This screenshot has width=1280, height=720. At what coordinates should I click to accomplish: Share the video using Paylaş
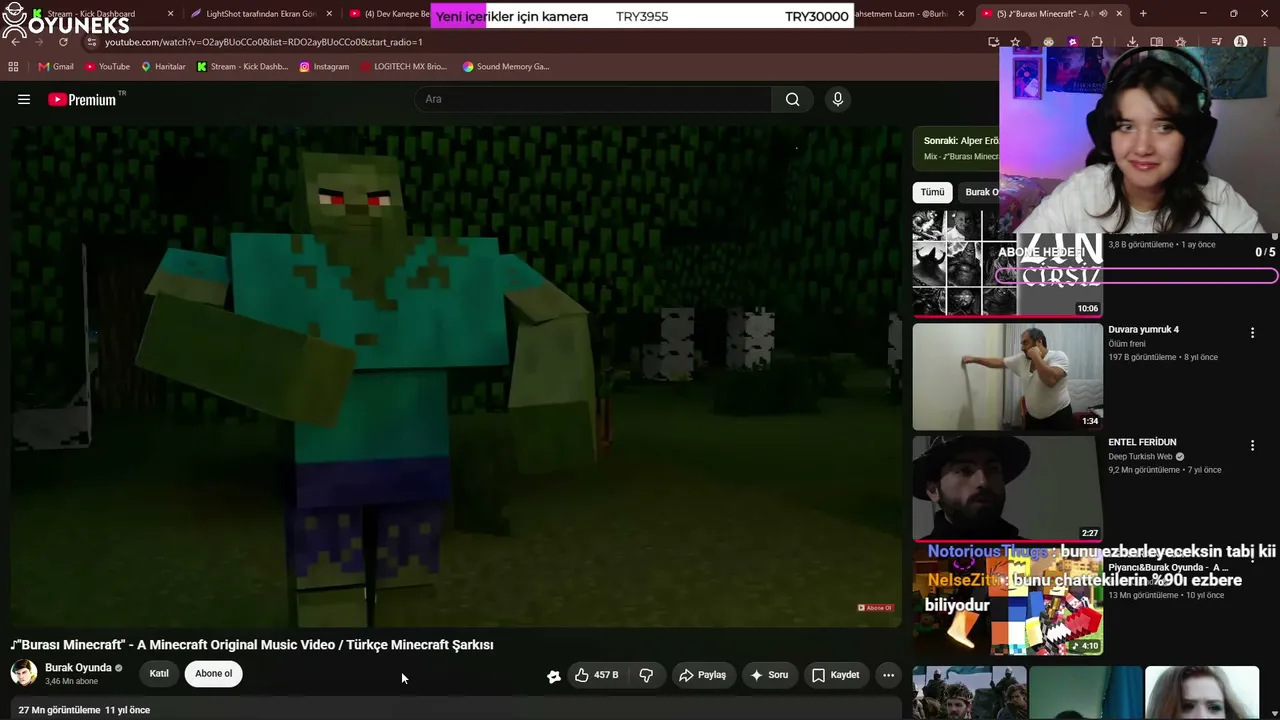[704, 675]
